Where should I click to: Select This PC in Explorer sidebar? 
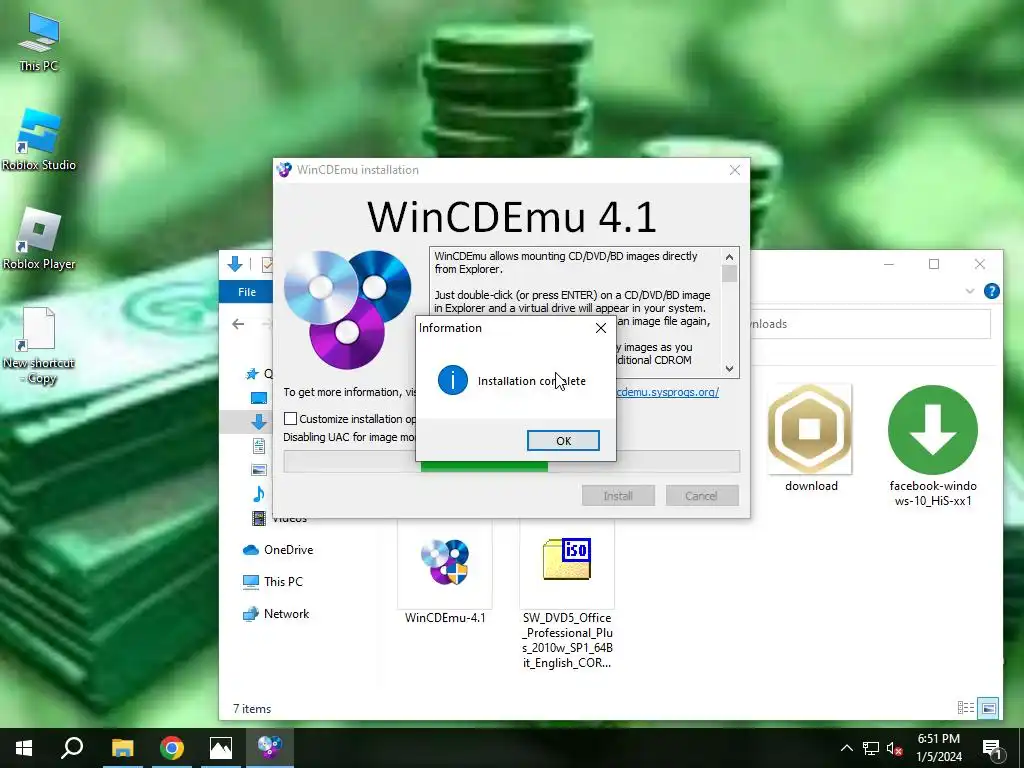pyautogui.click(x=272, y=581)
